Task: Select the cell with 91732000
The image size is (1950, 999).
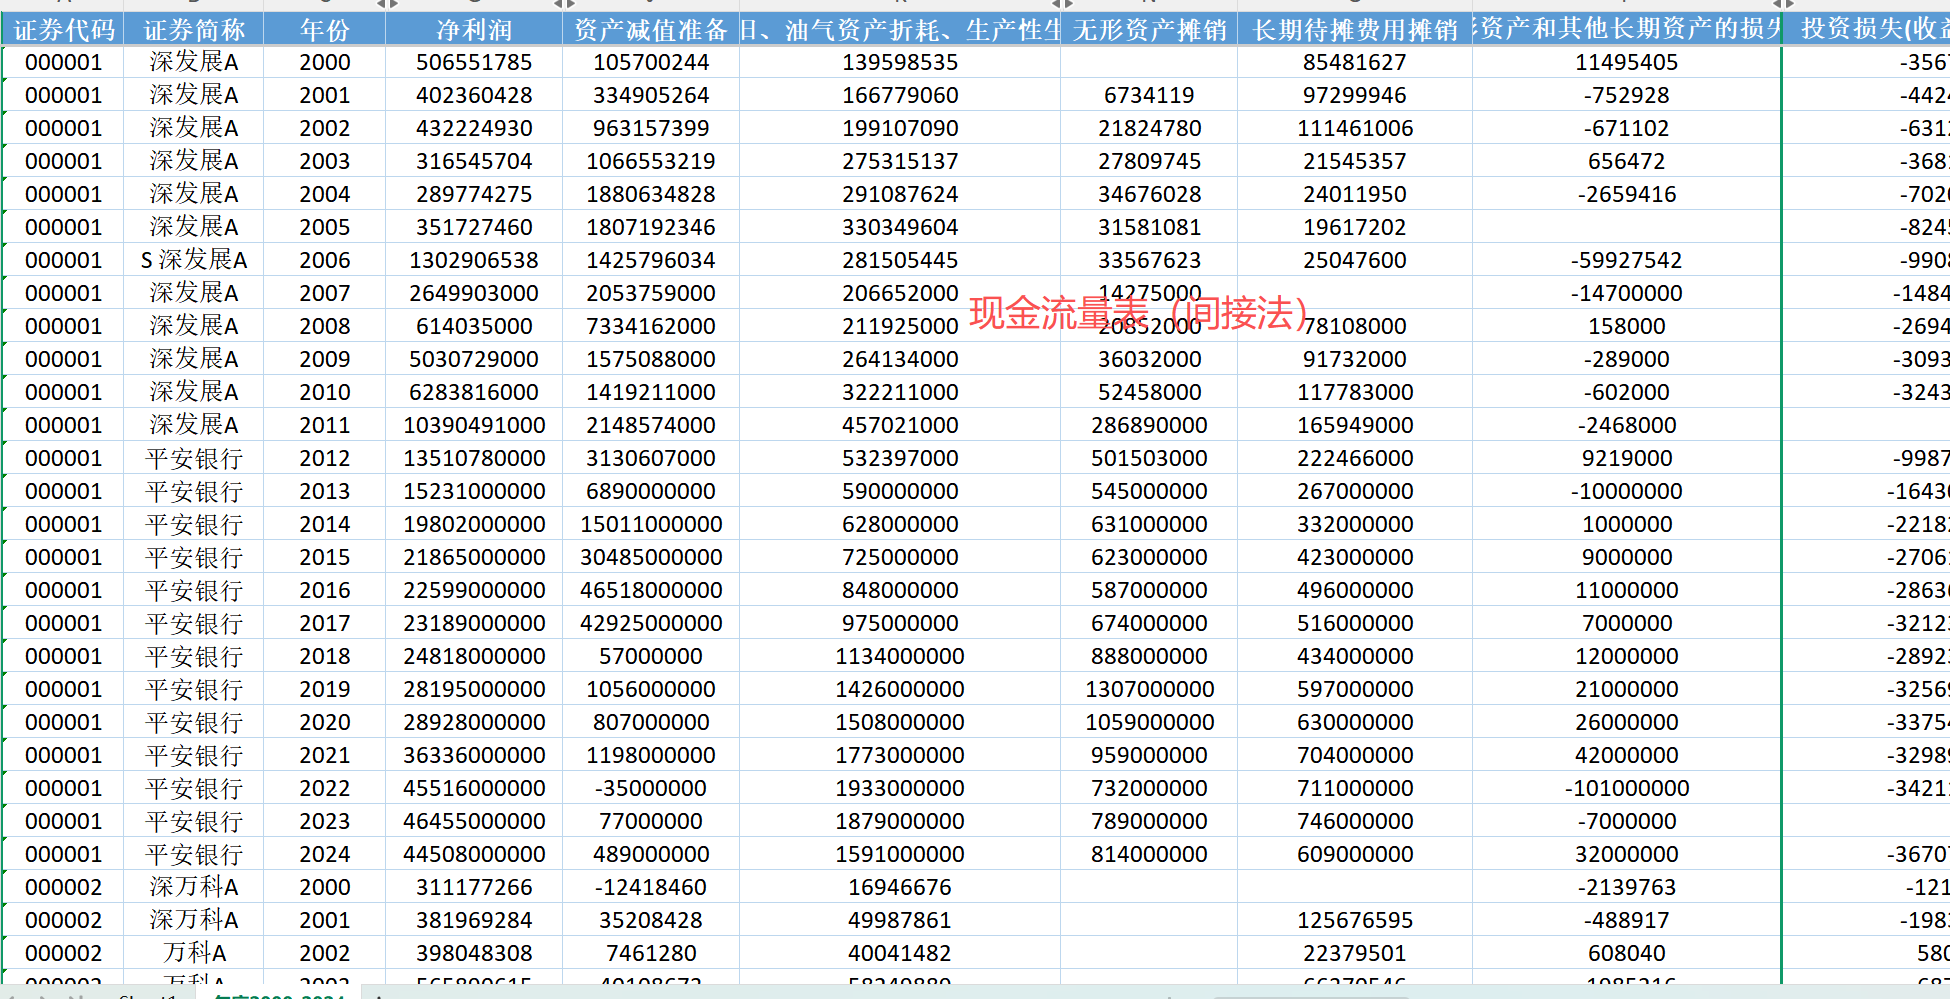Action: 1355,359
